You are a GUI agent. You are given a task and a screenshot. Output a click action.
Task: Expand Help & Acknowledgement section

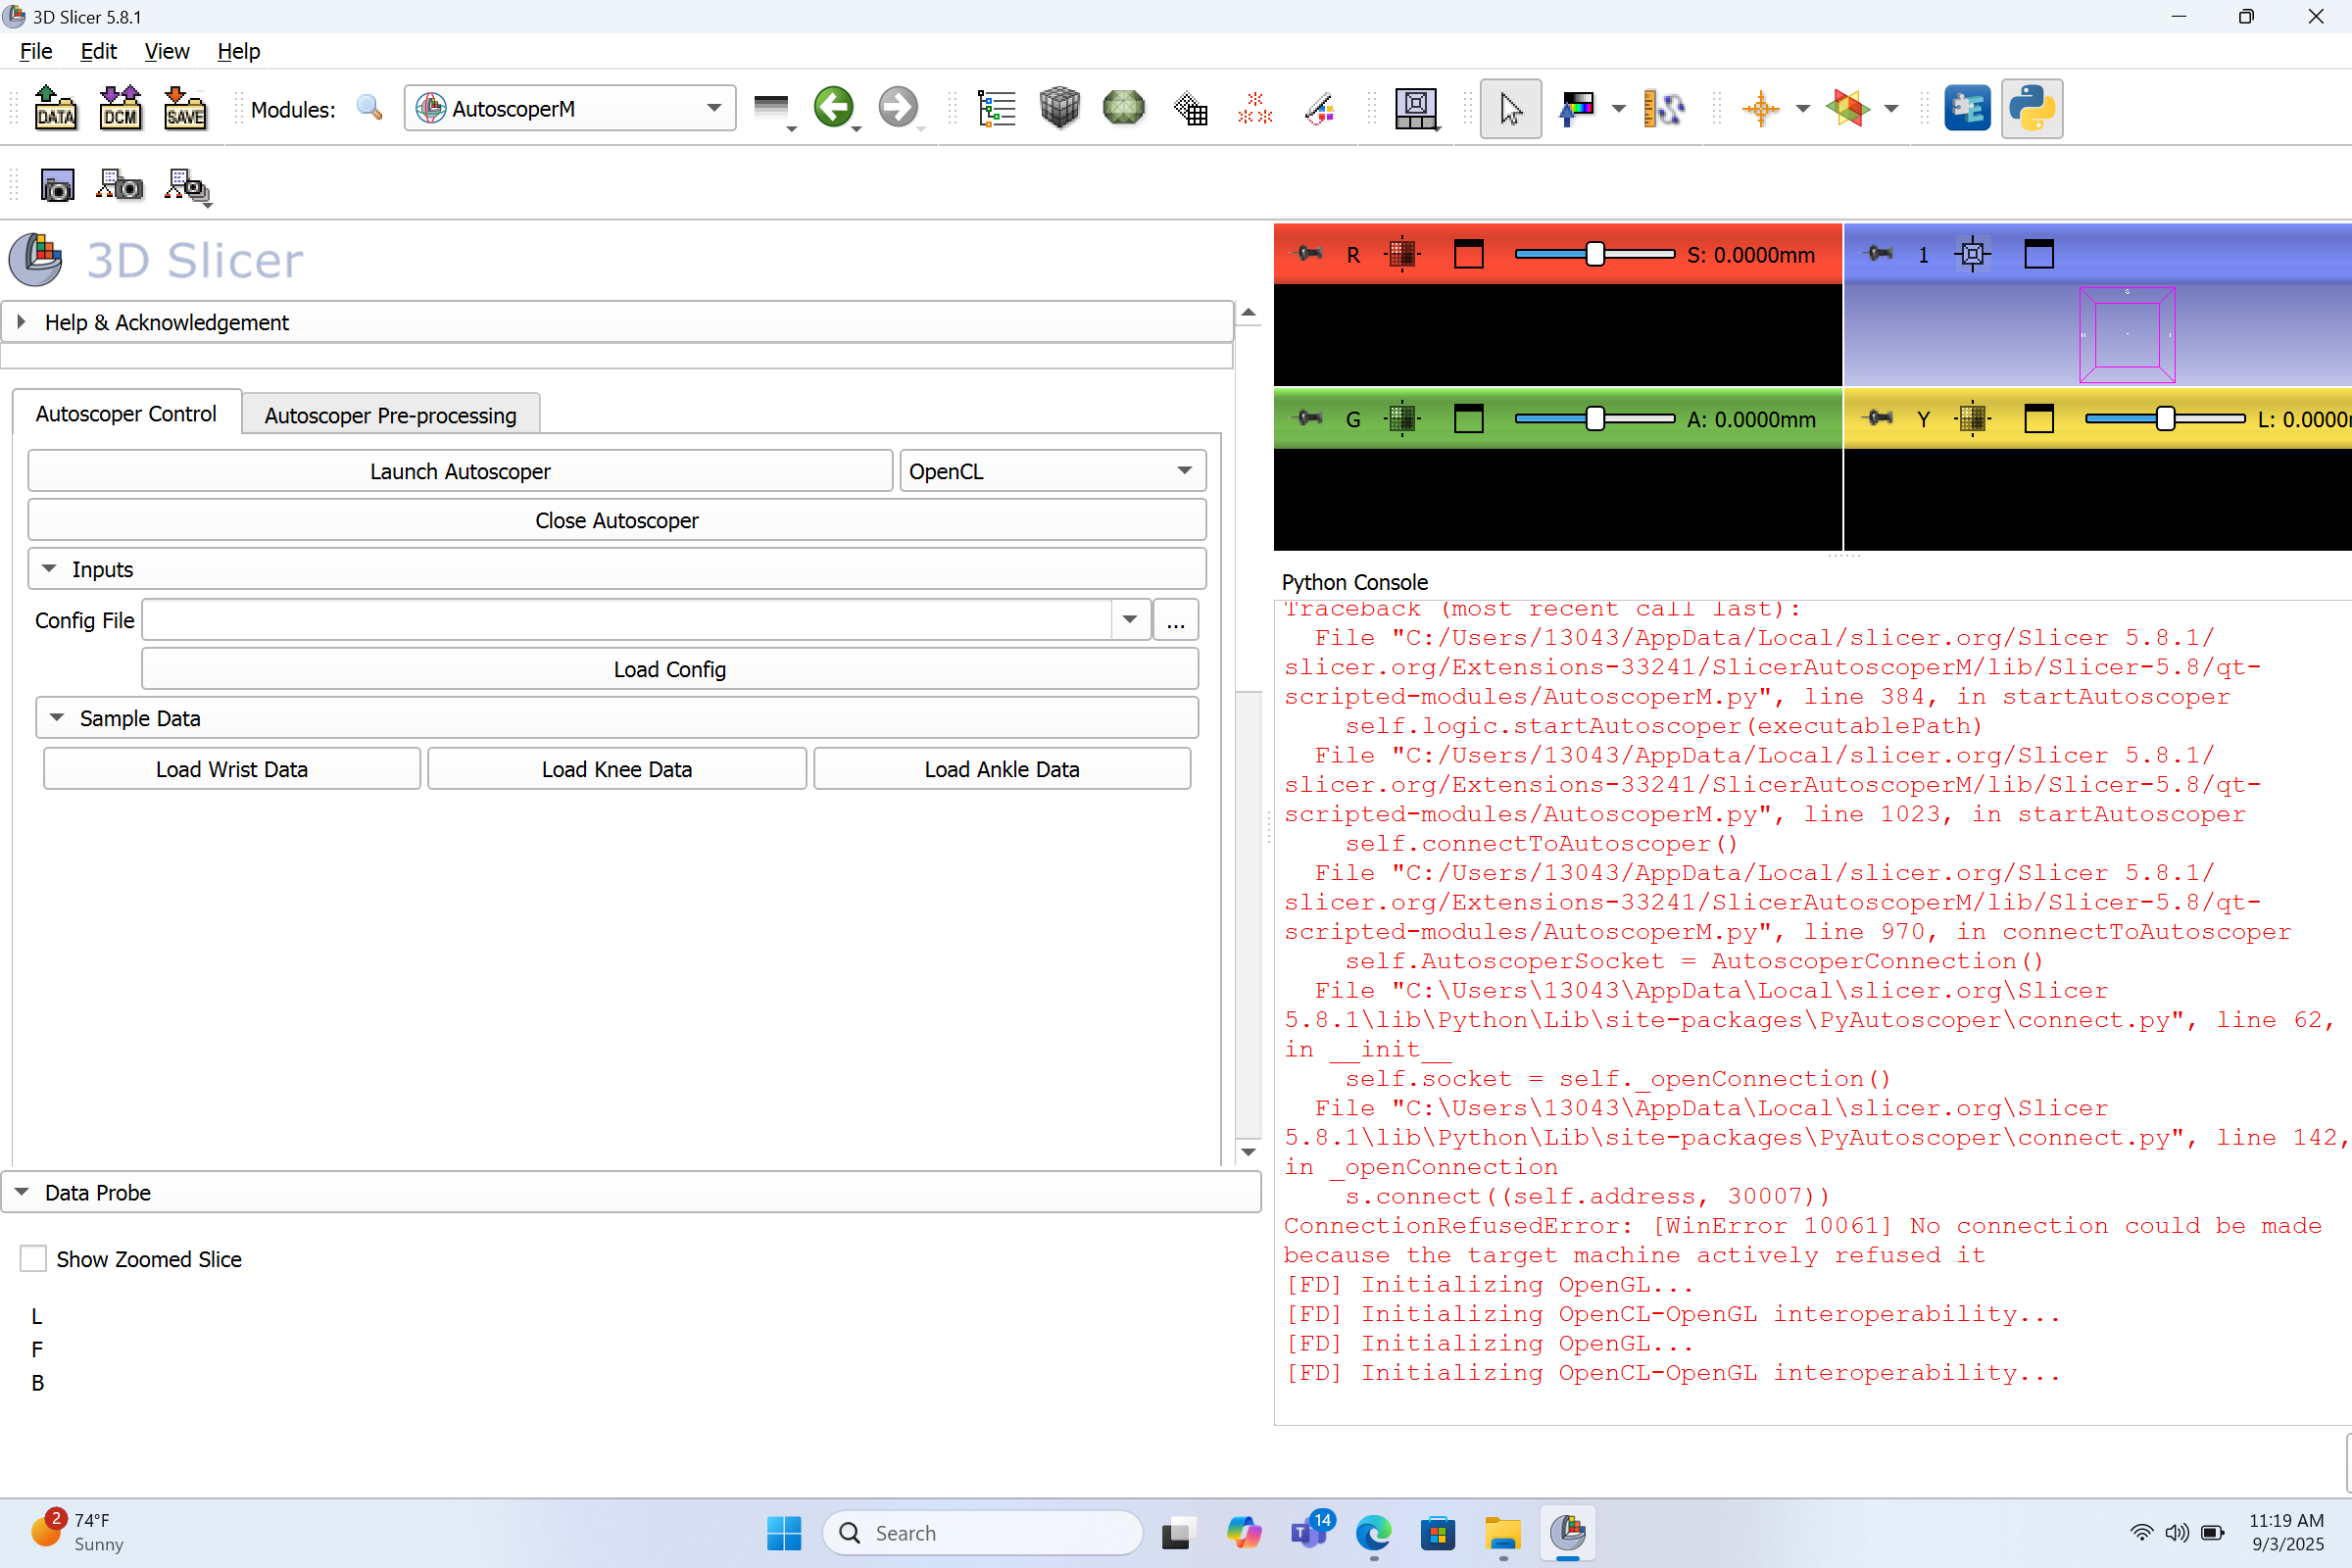tap(22, 322)
